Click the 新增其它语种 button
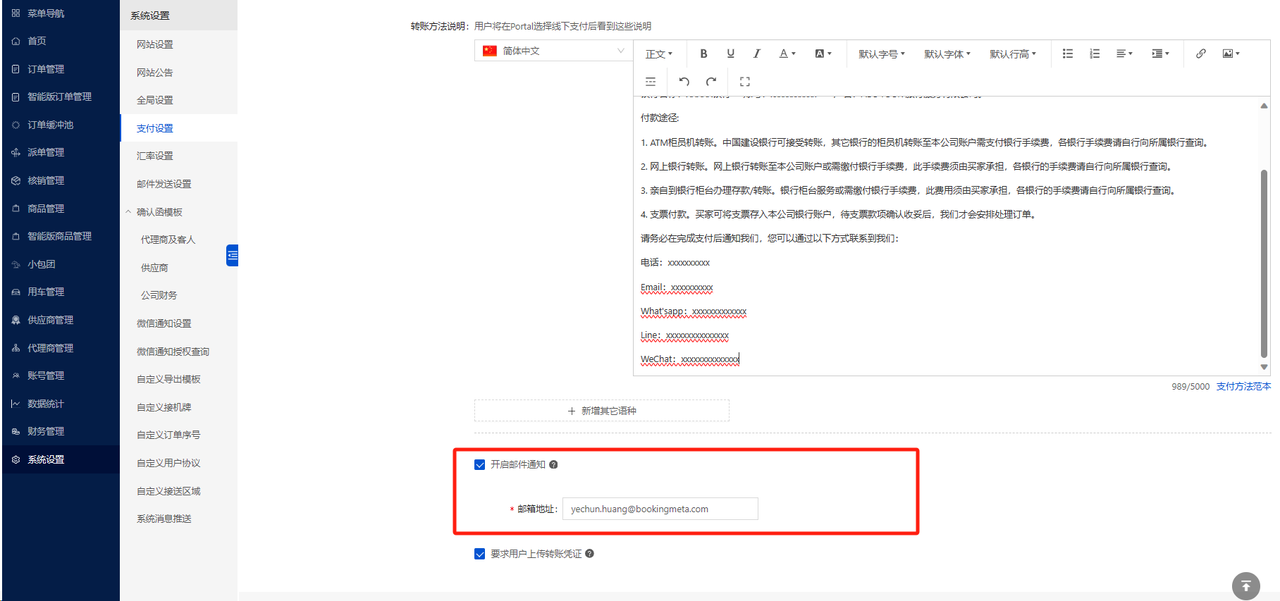The height and width of the screenshot is (601, 1280). tap(601, 411)
